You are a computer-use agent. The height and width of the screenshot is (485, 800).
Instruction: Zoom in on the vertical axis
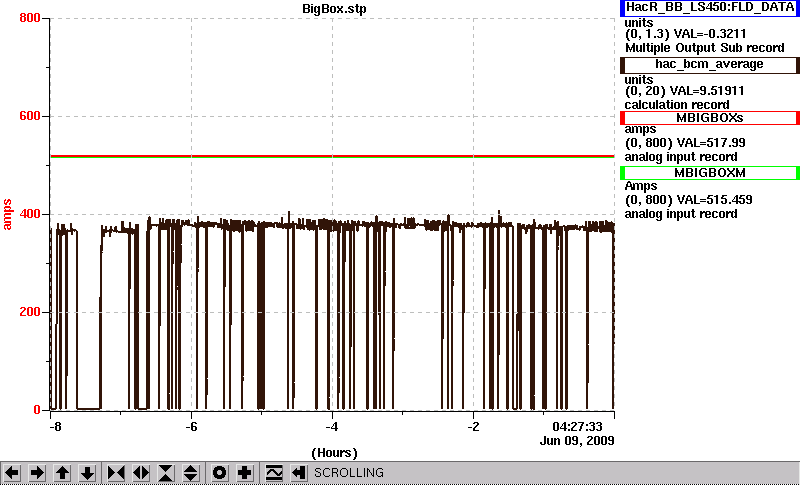pos(166,473)
